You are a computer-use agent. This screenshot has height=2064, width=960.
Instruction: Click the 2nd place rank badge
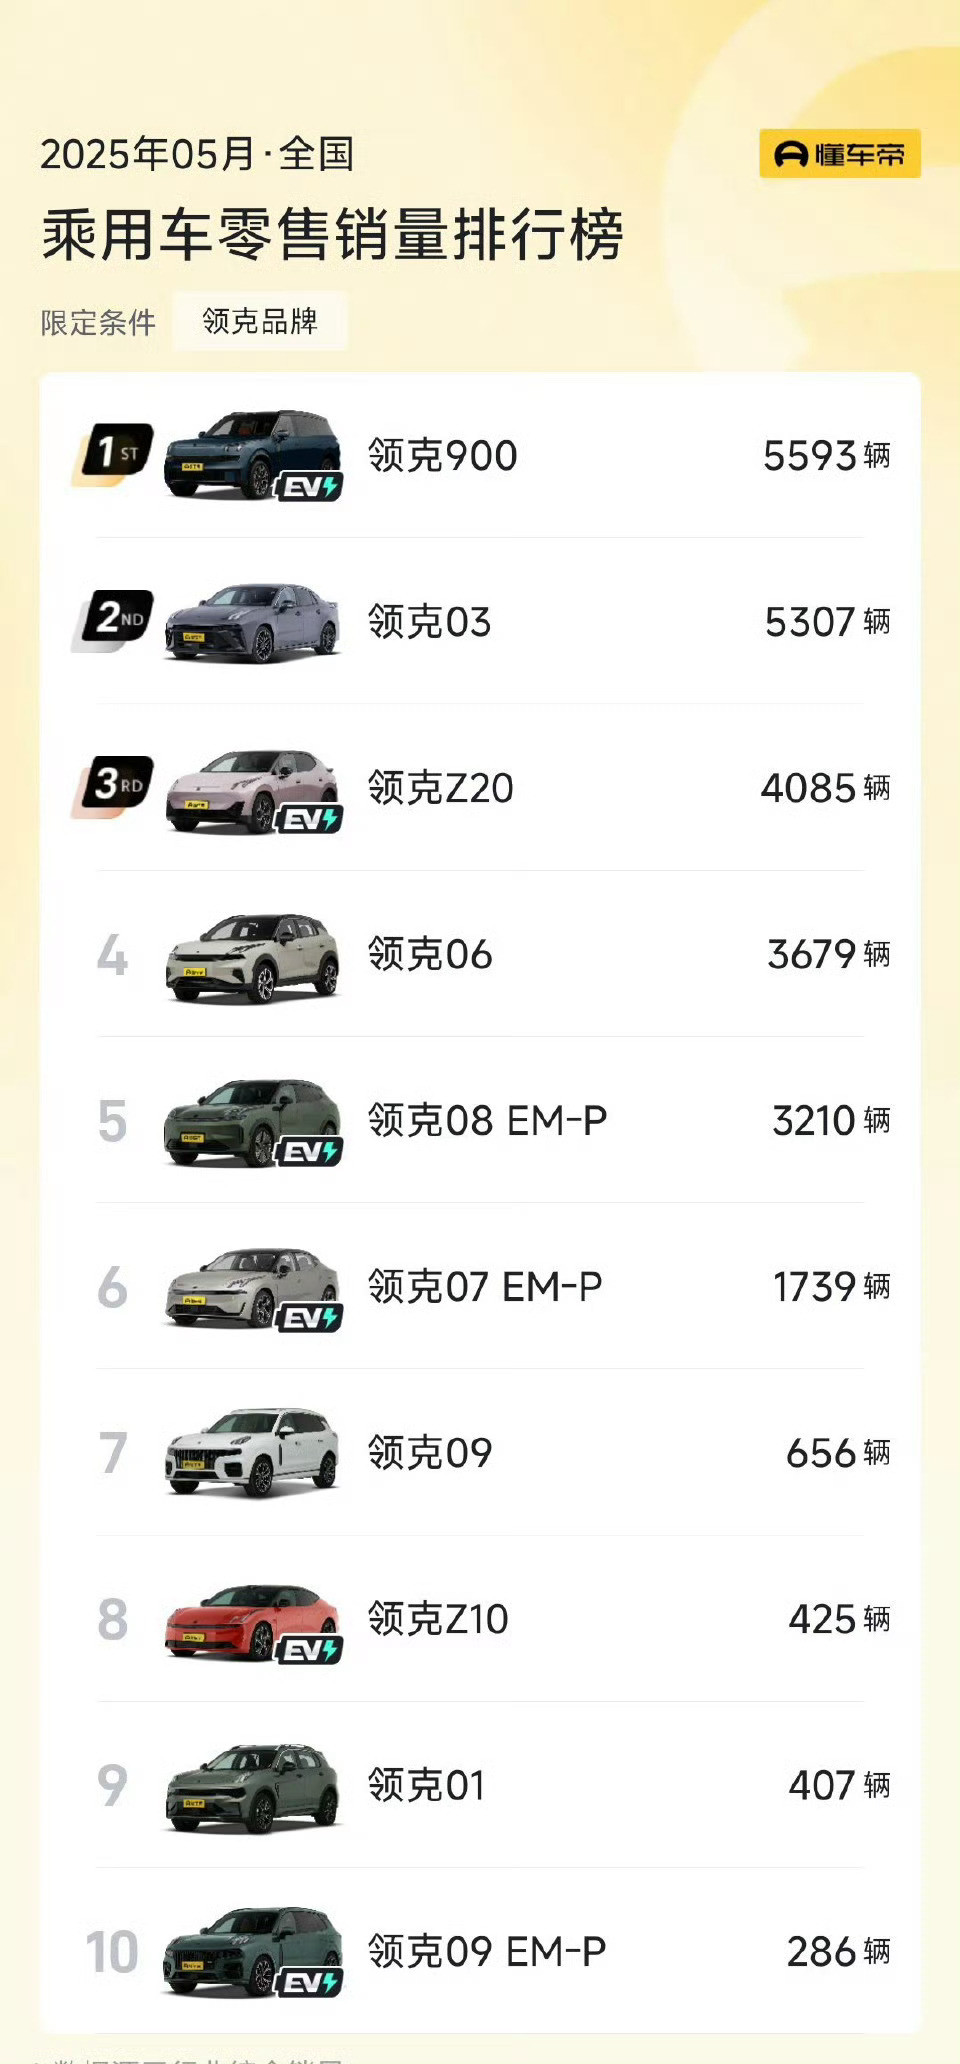(x=113, y=621)
